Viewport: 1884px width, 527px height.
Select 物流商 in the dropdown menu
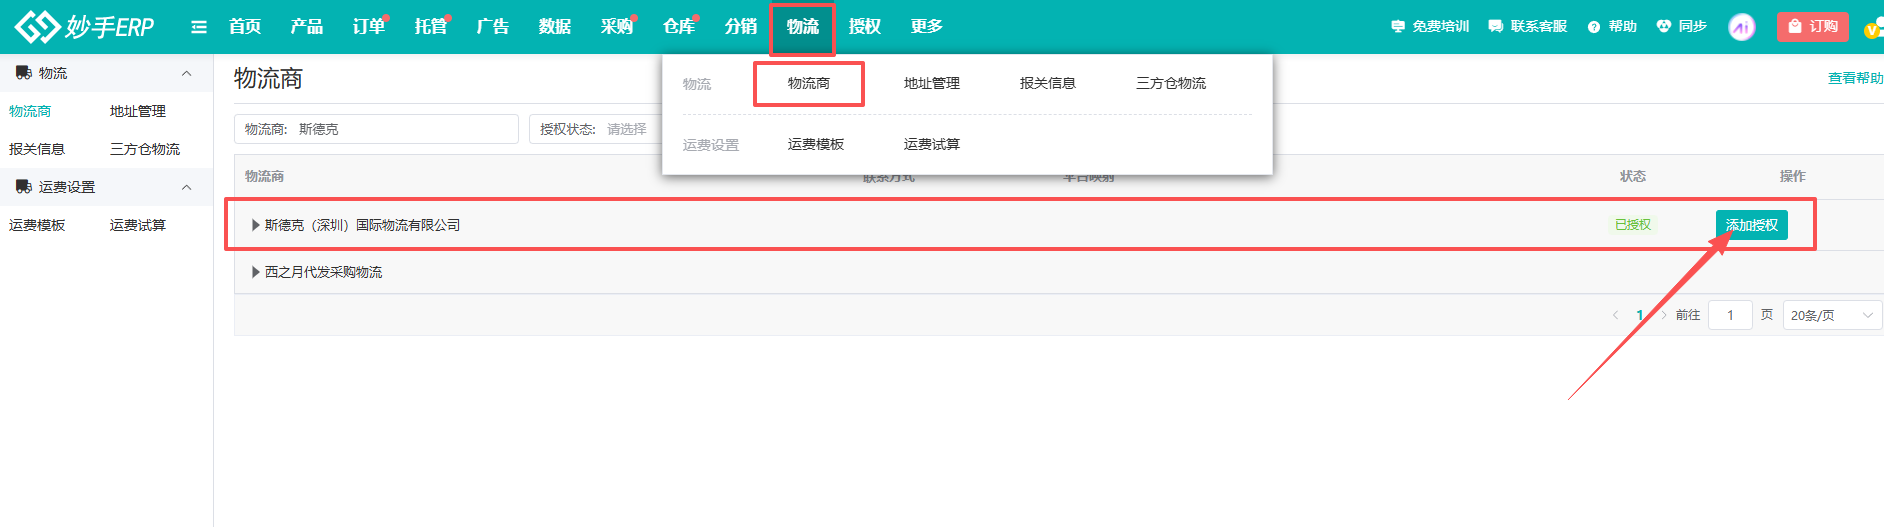tap(809, 83)
